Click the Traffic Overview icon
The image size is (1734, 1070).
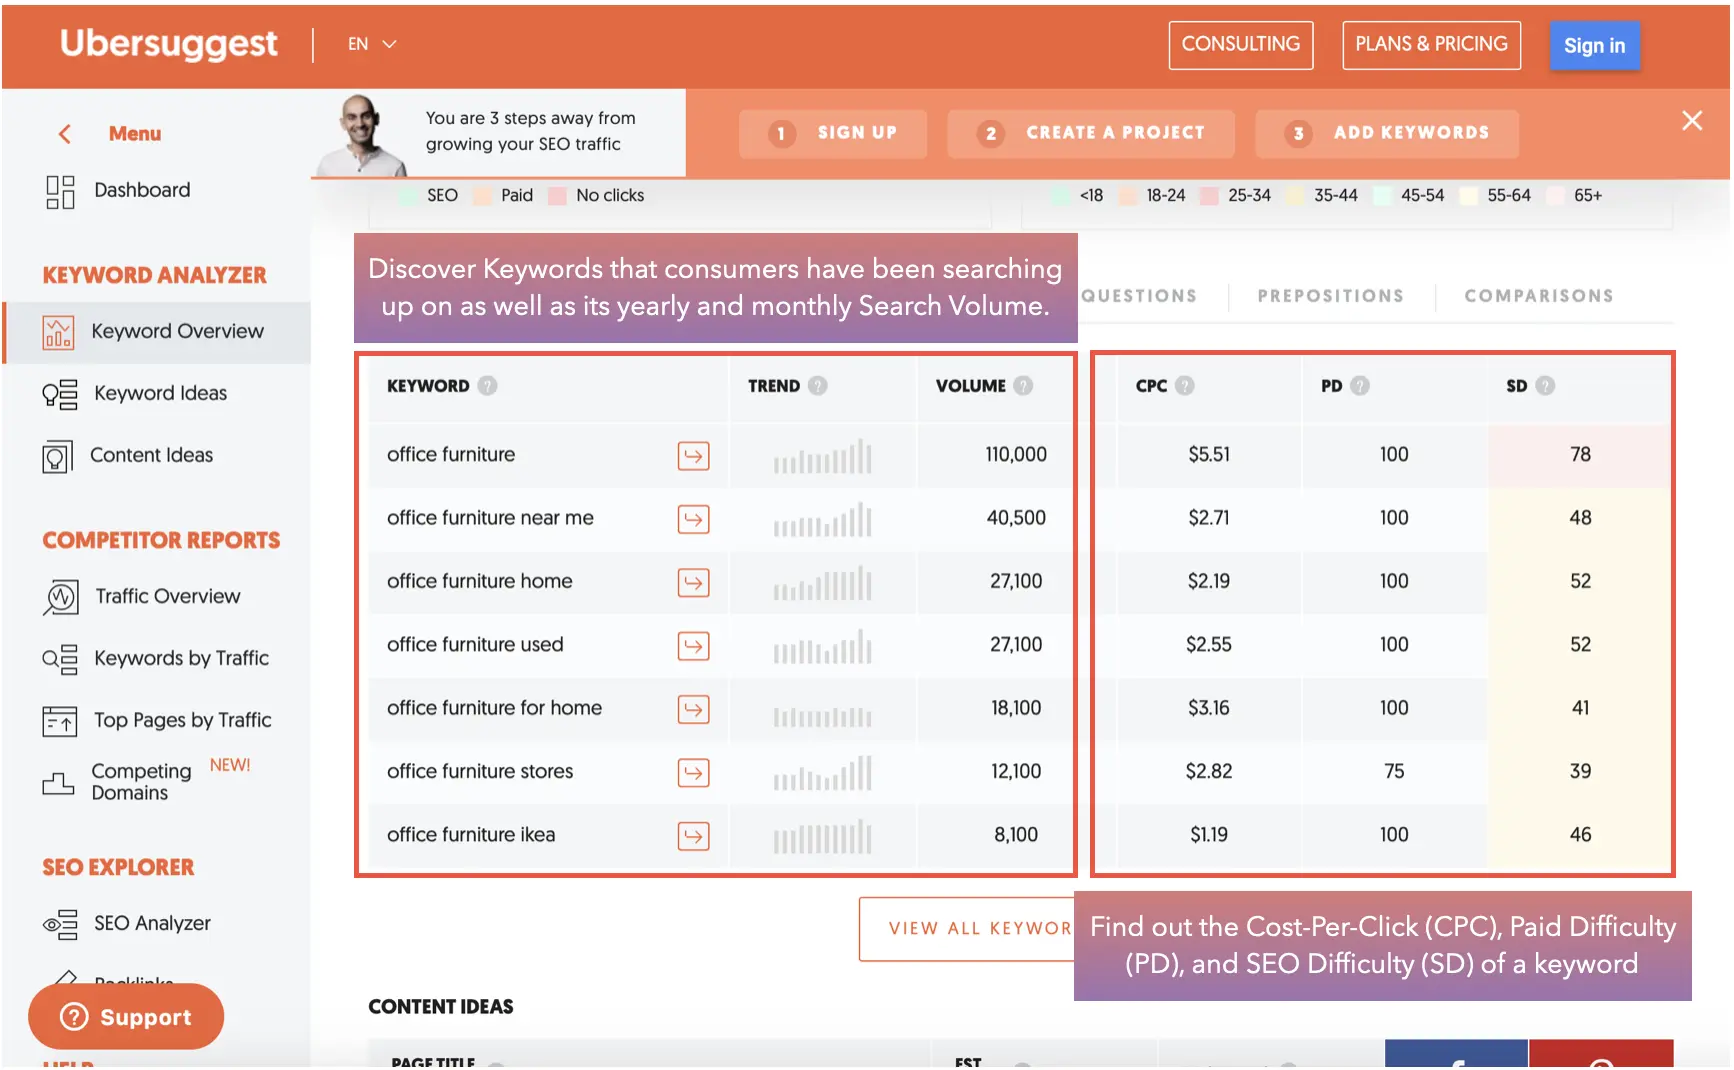tap(61, 597)
